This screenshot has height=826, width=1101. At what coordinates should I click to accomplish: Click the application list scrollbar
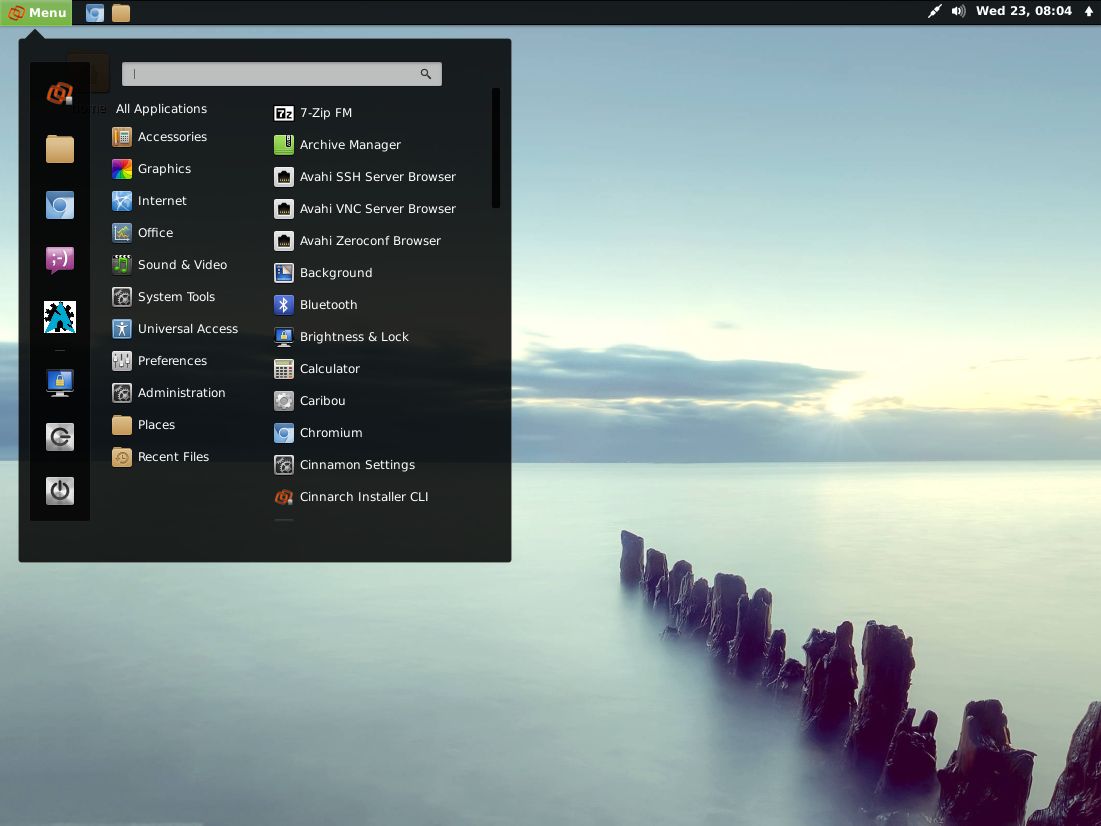point(495,148)
